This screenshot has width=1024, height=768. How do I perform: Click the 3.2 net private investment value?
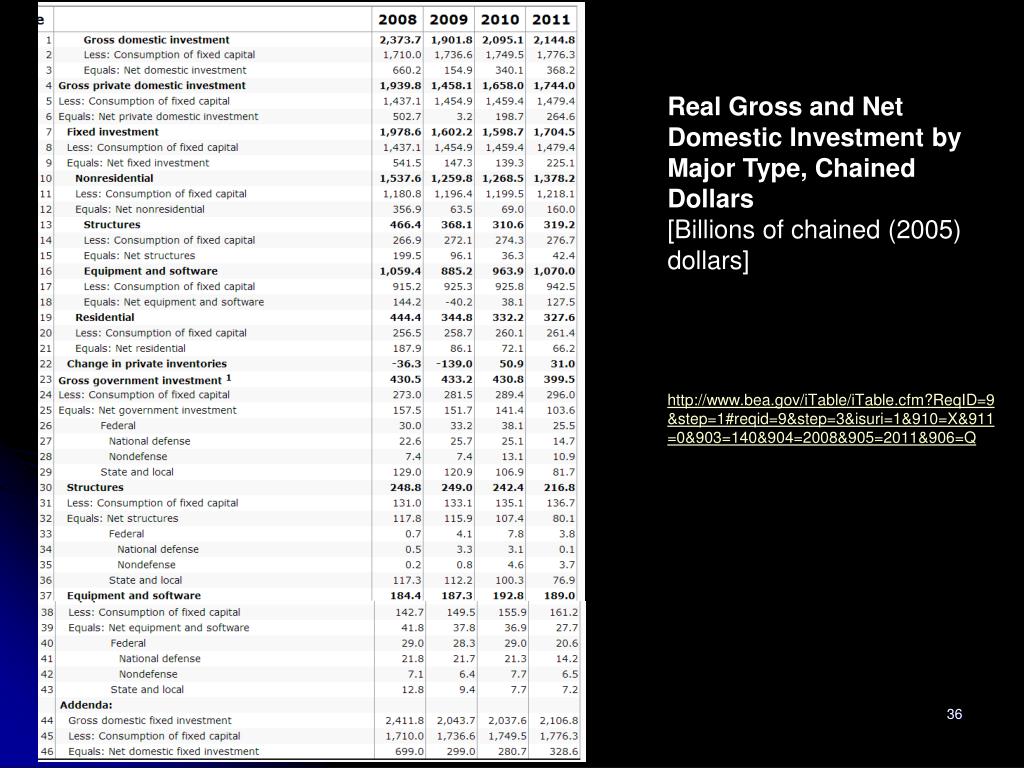tap(464, 117)
